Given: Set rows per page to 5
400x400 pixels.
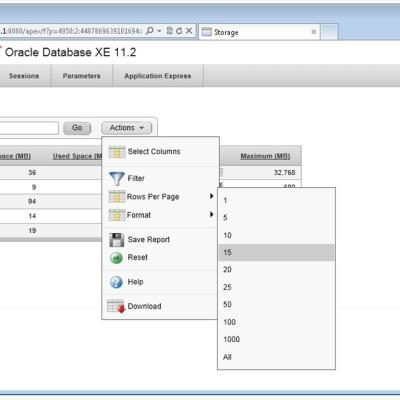Looking at the screenshot, I should point(276,218).
